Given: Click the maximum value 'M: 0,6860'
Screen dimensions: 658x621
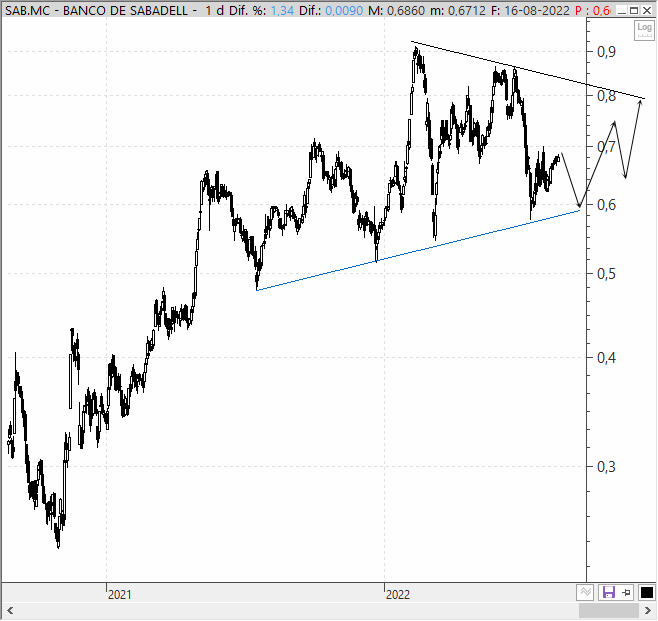Looking at the screenshot, I should click(x=397, y=10).
